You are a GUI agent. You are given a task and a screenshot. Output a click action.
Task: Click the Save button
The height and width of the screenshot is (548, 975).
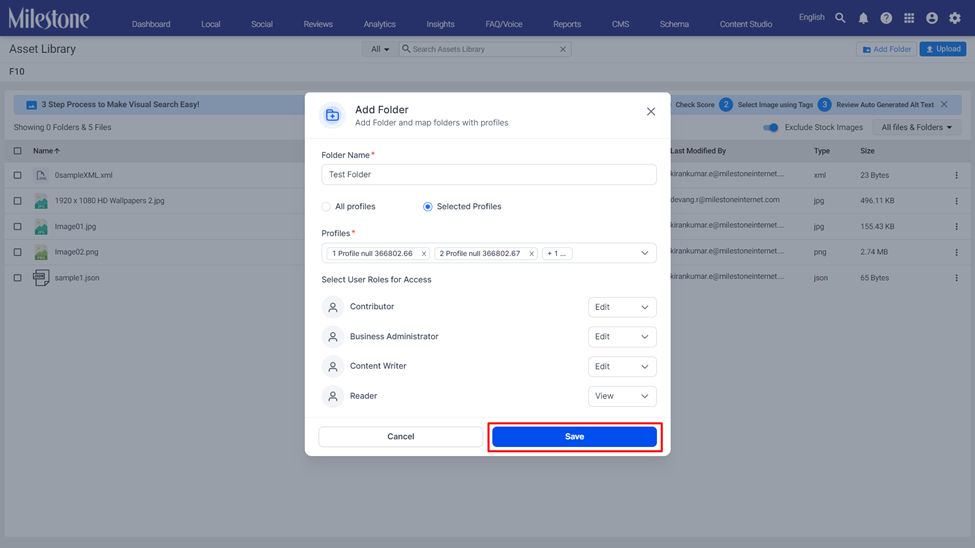click(x=575, y=437)
